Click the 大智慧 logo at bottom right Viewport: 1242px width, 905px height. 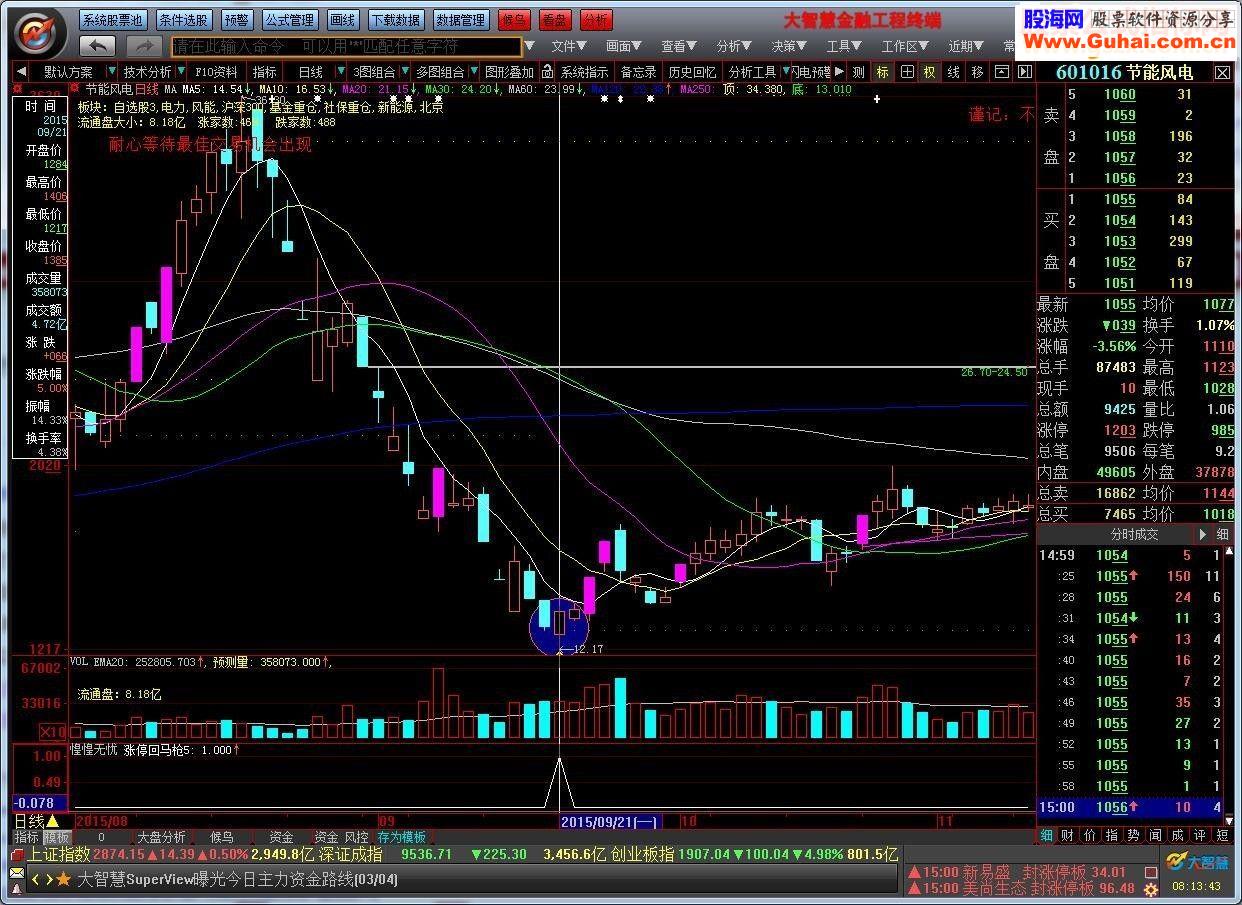1197,860
